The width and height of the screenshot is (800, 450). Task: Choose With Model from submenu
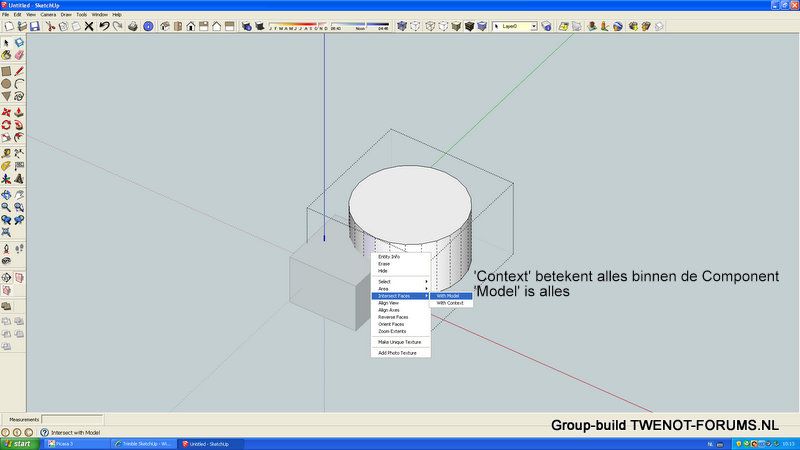pos(451,296)
